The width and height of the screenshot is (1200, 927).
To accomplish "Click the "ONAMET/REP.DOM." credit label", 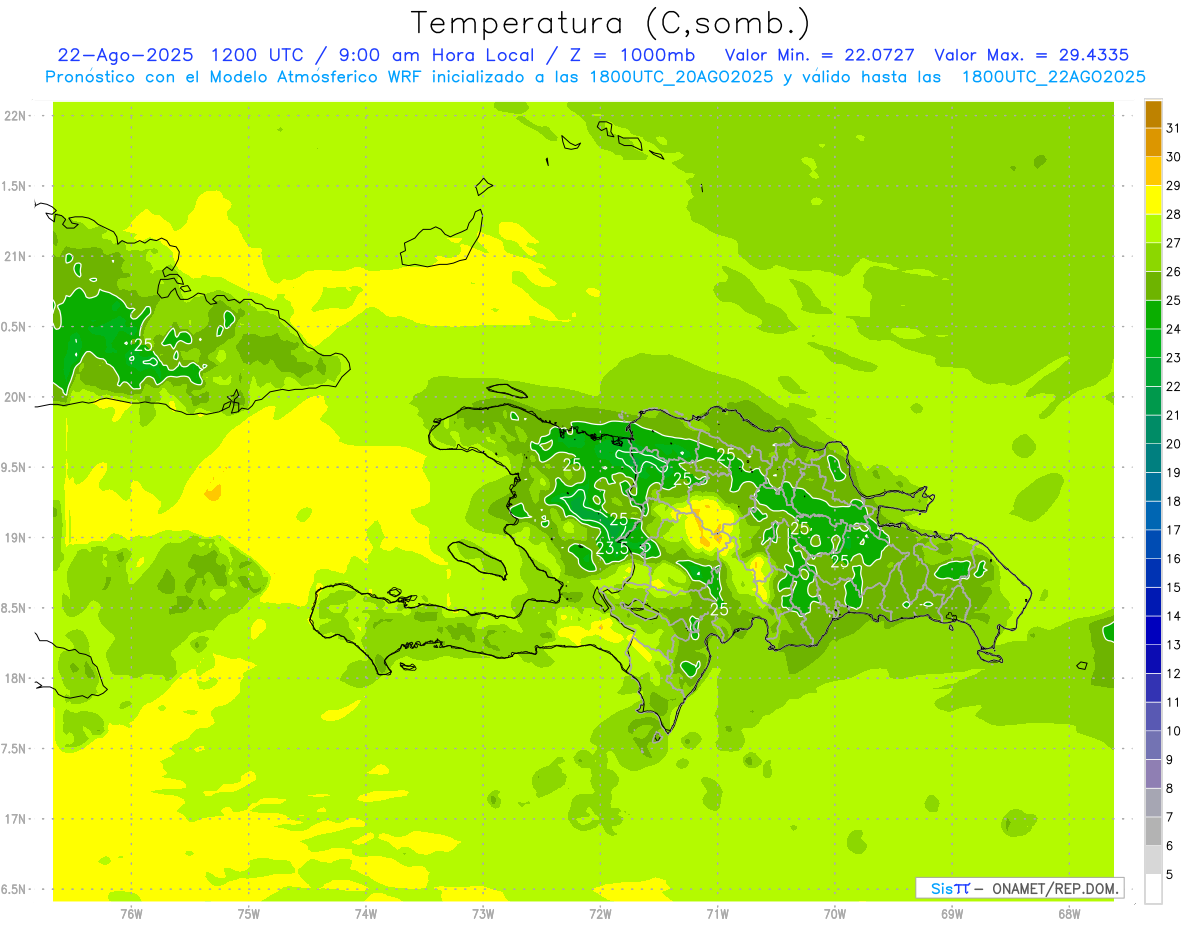I will click(1055, 888).
